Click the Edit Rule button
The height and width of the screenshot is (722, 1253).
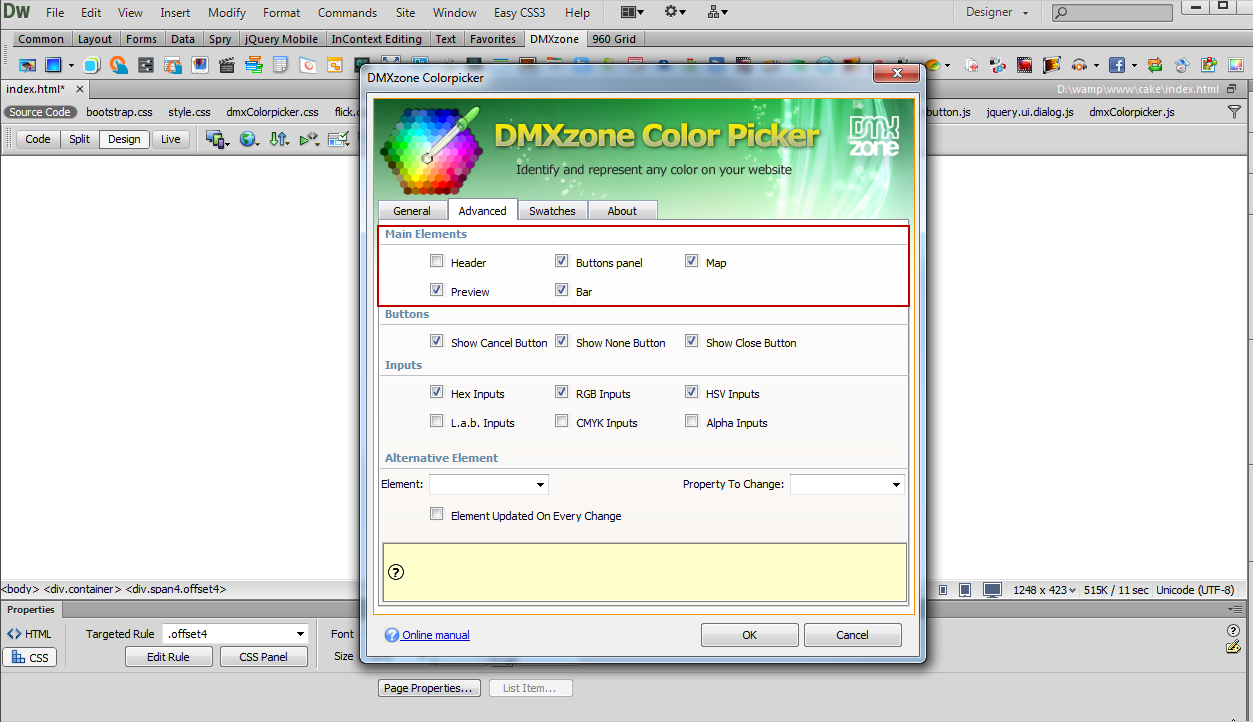click(169, 657)
